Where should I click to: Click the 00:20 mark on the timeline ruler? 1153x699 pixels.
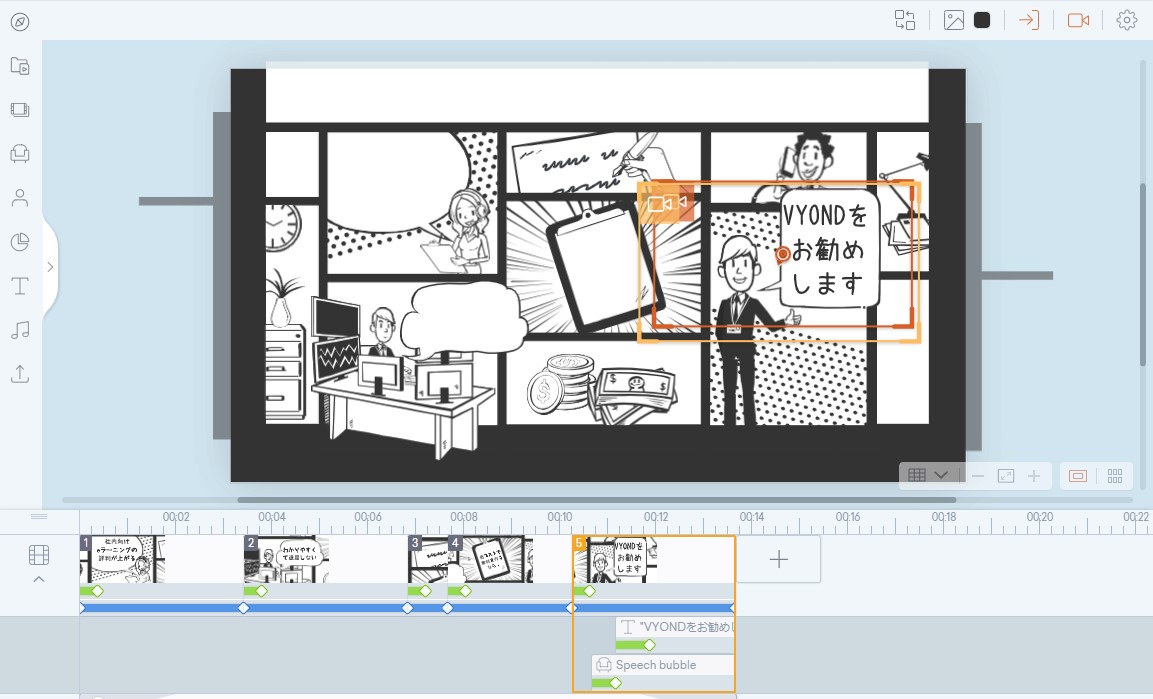1040,517
